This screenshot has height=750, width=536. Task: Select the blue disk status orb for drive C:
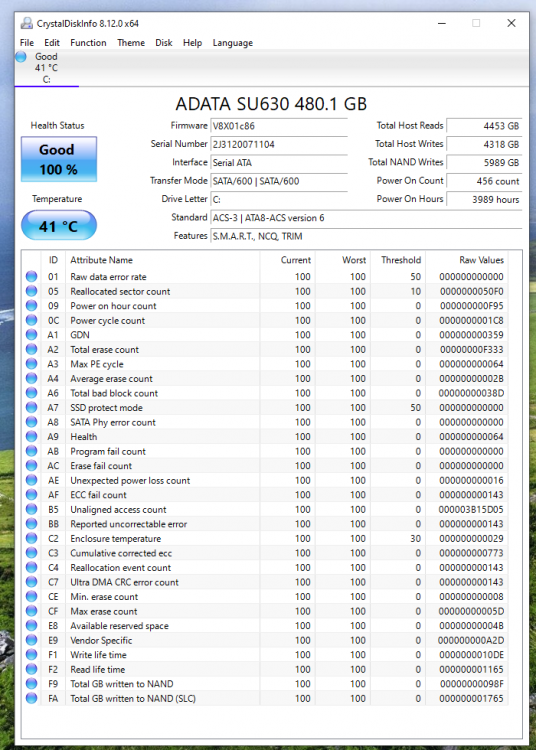(x=21, y=57)
